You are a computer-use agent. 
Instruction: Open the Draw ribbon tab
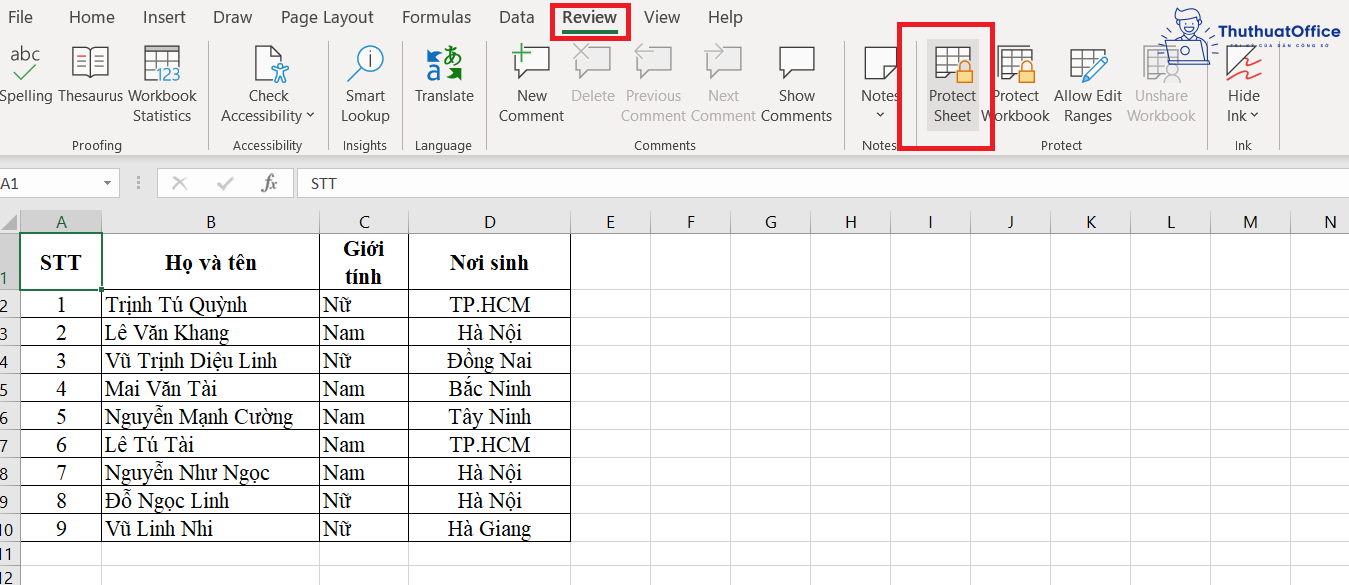[x=232, y=17]
